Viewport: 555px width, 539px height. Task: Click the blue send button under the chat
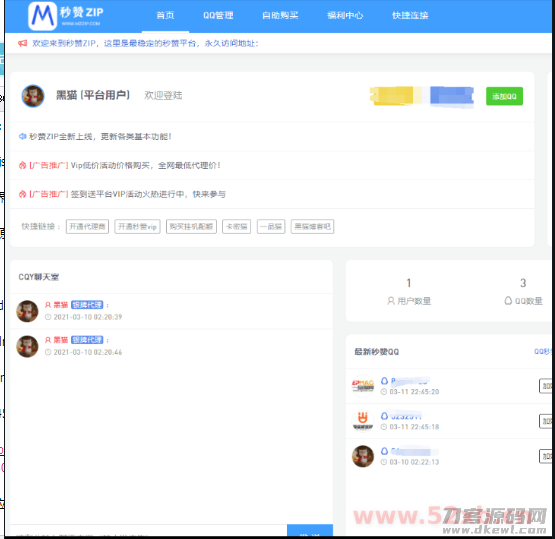click(310, 531)
